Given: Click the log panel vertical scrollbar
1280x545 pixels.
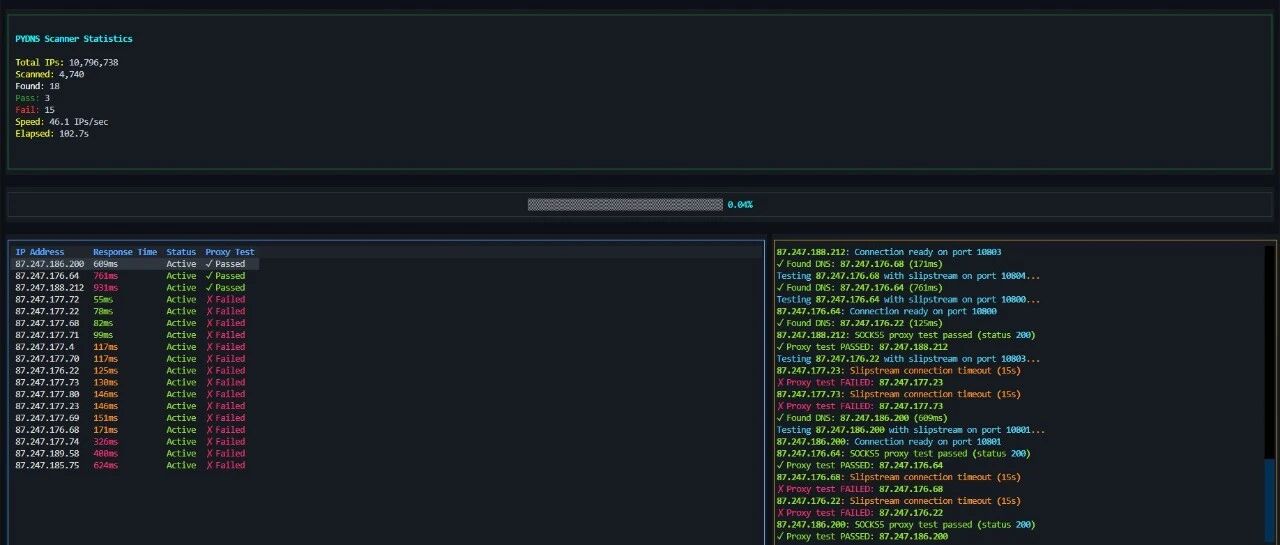Looking at the screenshot, I should pyautogui.click(x=1270, y=394).
